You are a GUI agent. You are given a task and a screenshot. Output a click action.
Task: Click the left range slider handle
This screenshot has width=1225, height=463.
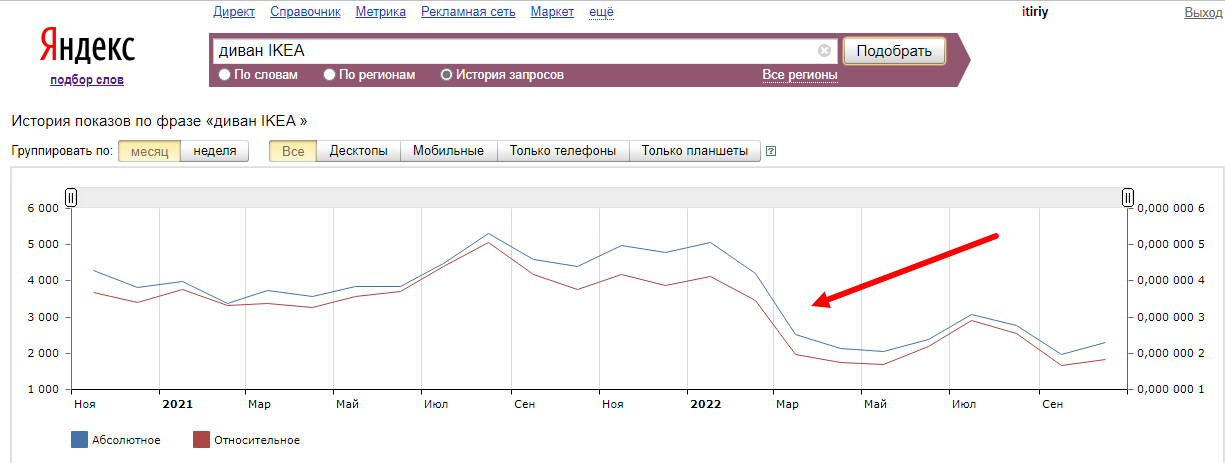pyautogui.click(x=71, y=198)
